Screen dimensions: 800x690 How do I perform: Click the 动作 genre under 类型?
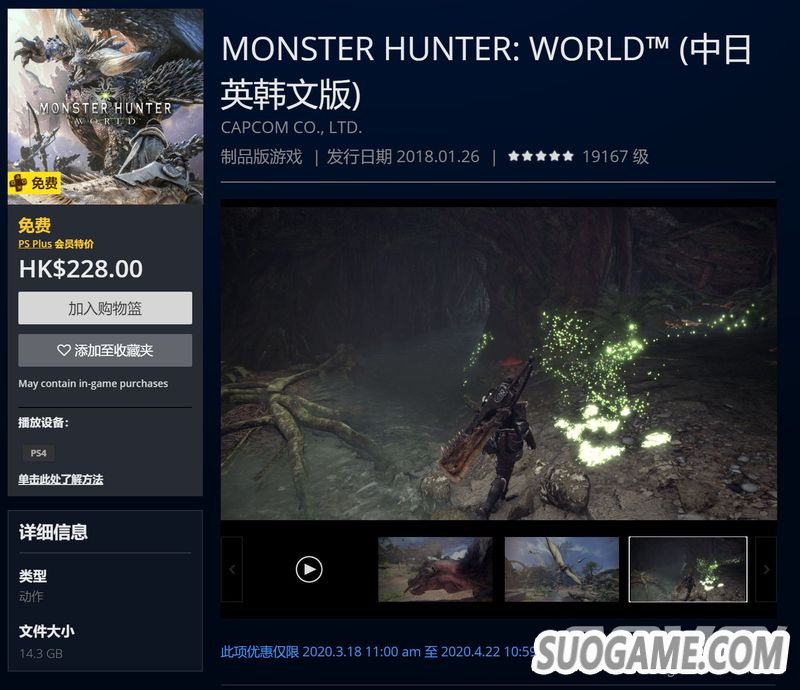(x=31, y=596)
